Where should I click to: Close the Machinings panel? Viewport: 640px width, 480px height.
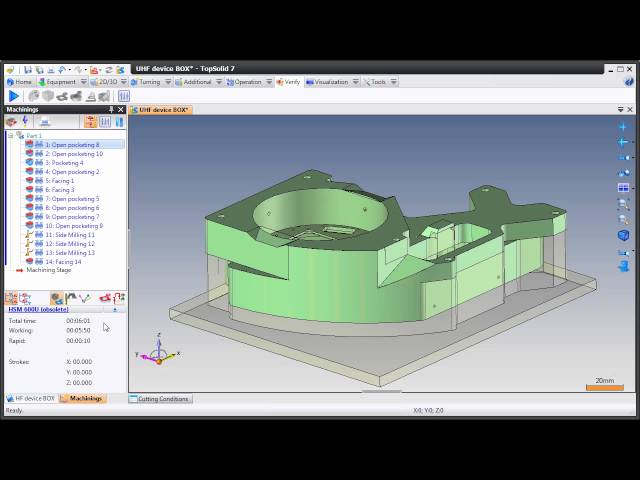[121, 109]
